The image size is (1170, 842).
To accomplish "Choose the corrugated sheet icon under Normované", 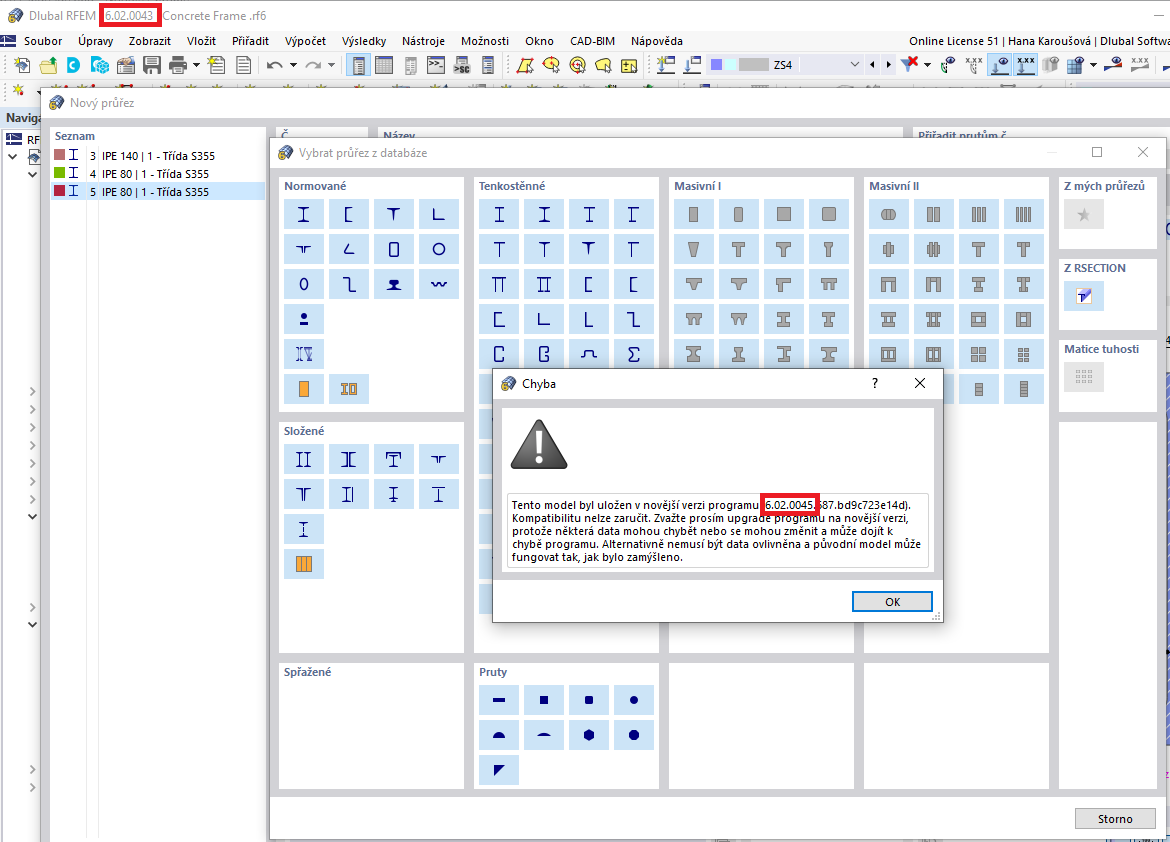I will tap(439, 284).
